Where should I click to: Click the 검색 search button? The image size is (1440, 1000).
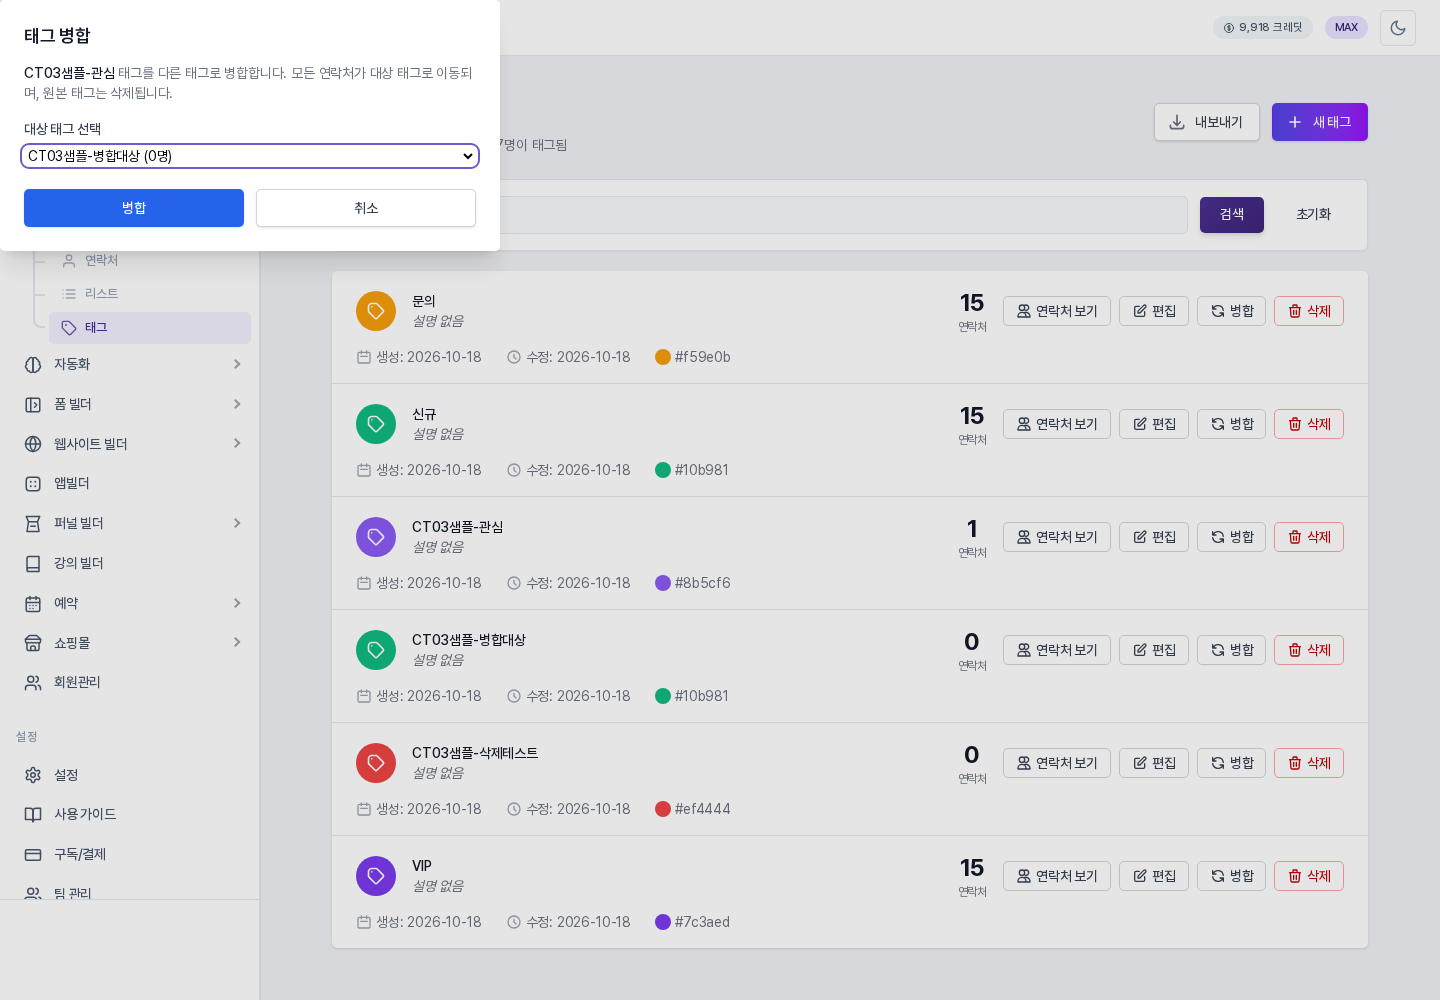pos(1232,215)
